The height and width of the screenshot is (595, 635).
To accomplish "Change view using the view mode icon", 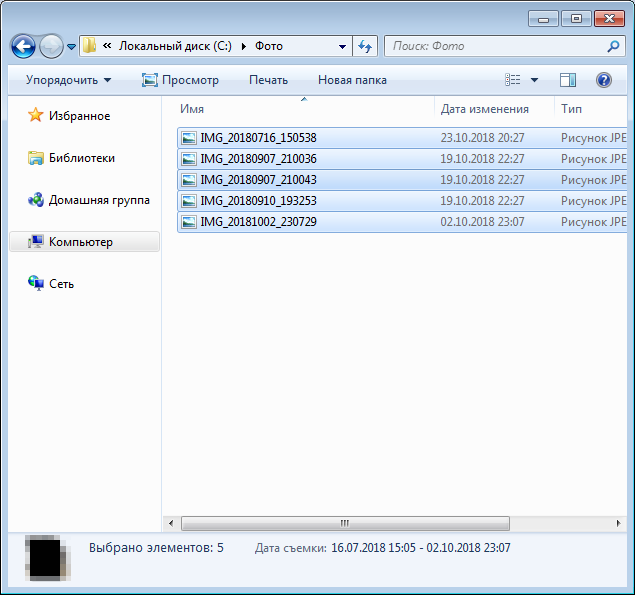I will tap(513, 80).
